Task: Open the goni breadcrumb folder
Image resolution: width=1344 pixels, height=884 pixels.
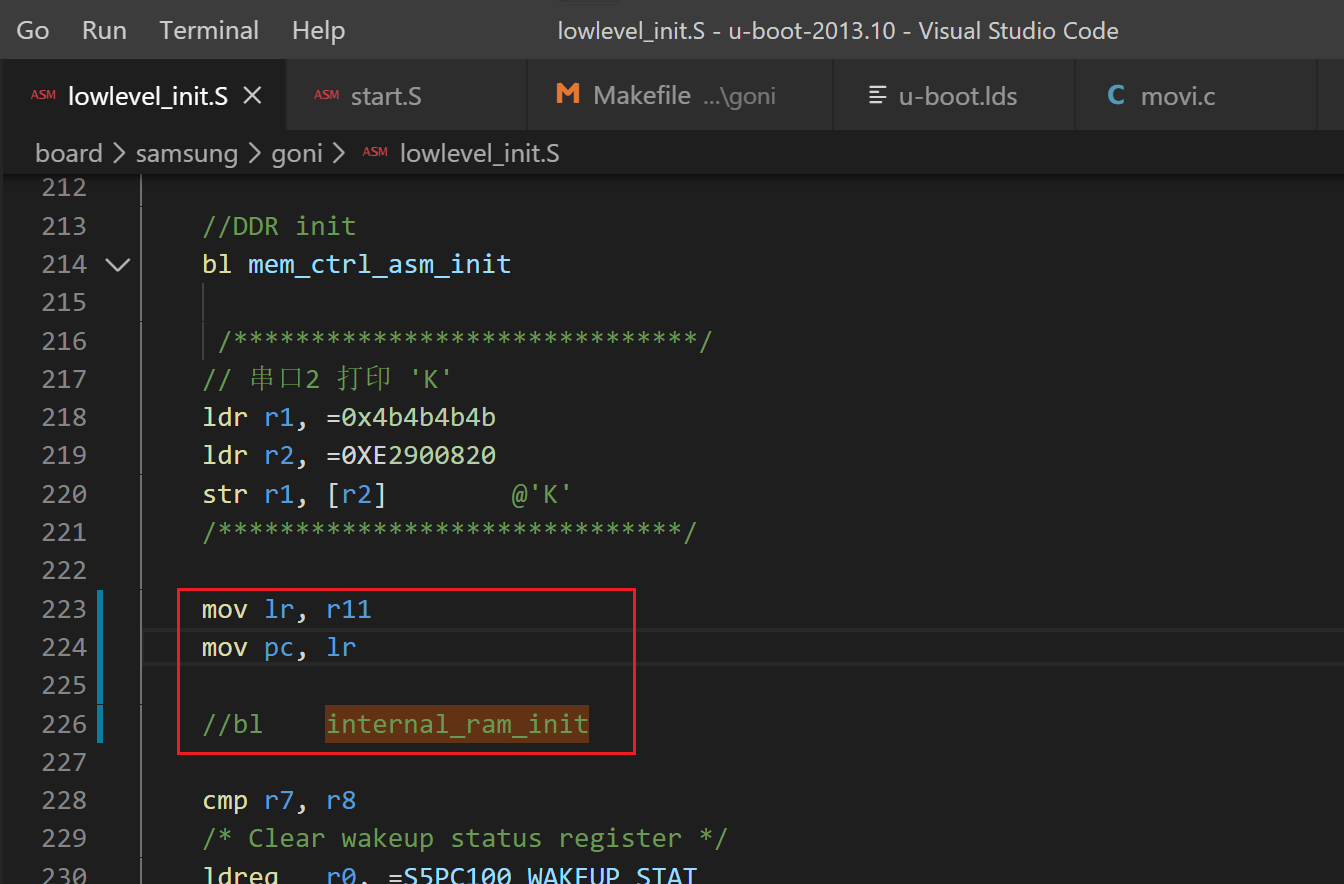Action: click(299, 153)
